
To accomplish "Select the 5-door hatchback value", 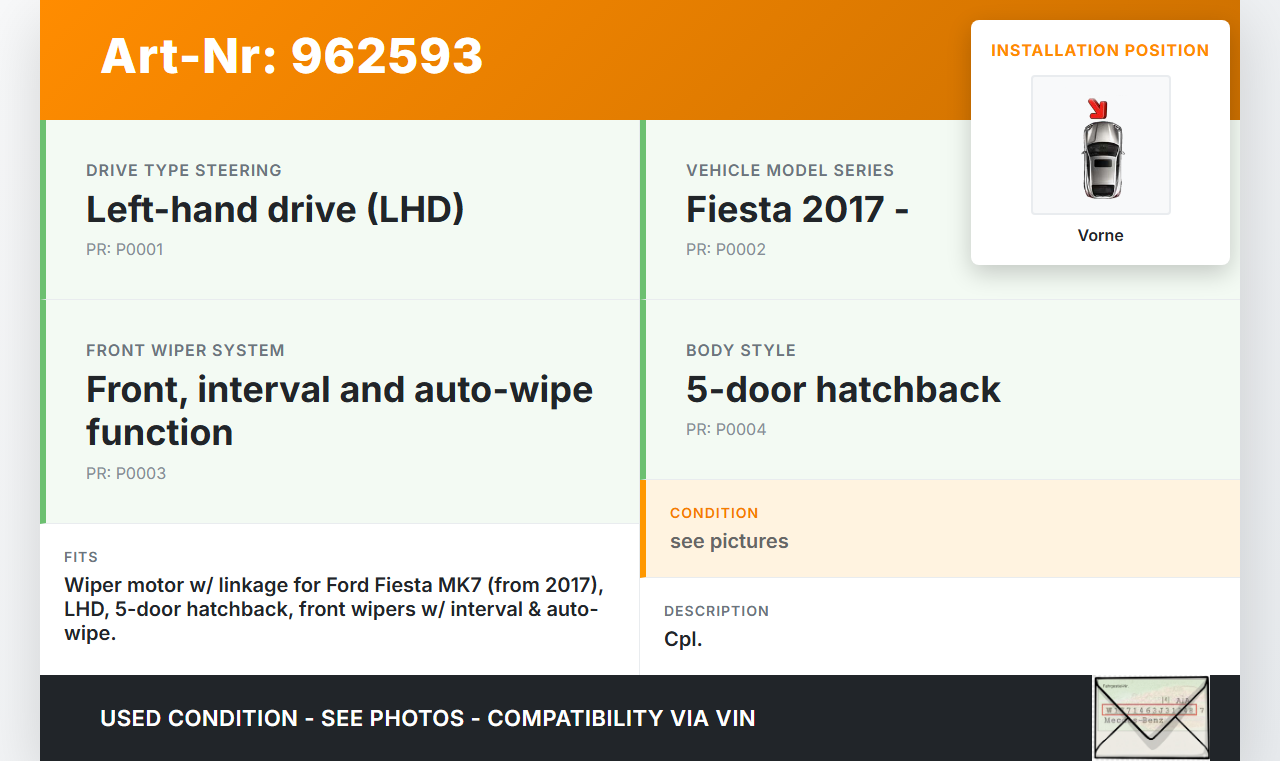I will coord(844,389).
